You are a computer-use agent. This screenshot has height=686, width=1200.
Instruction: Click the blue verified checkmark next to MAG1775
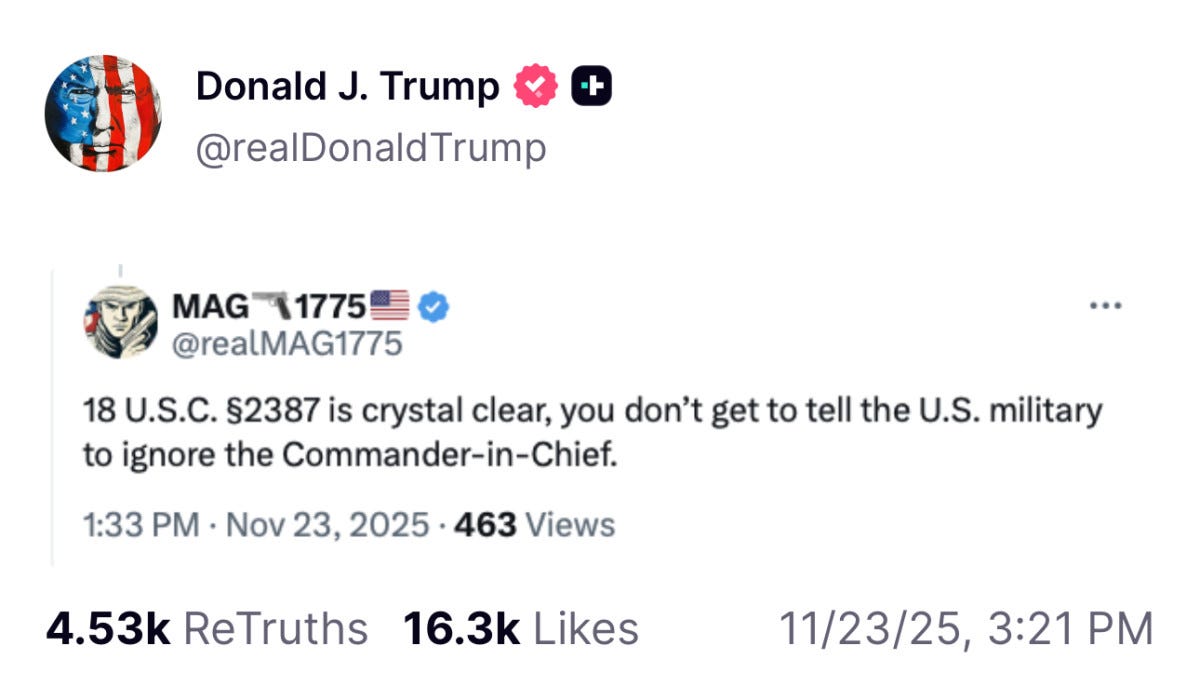coord(432,307)
